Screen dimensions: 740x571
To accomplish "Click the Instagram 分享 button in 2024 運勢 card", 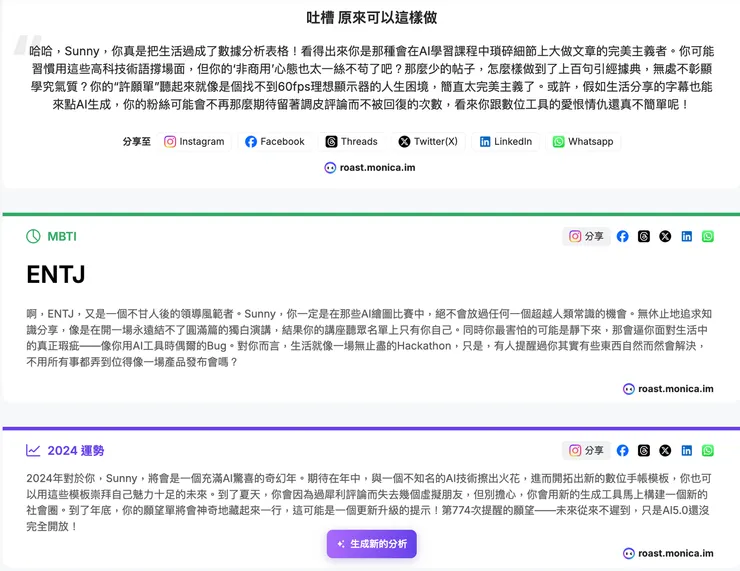I will click(x=586, y=451).
